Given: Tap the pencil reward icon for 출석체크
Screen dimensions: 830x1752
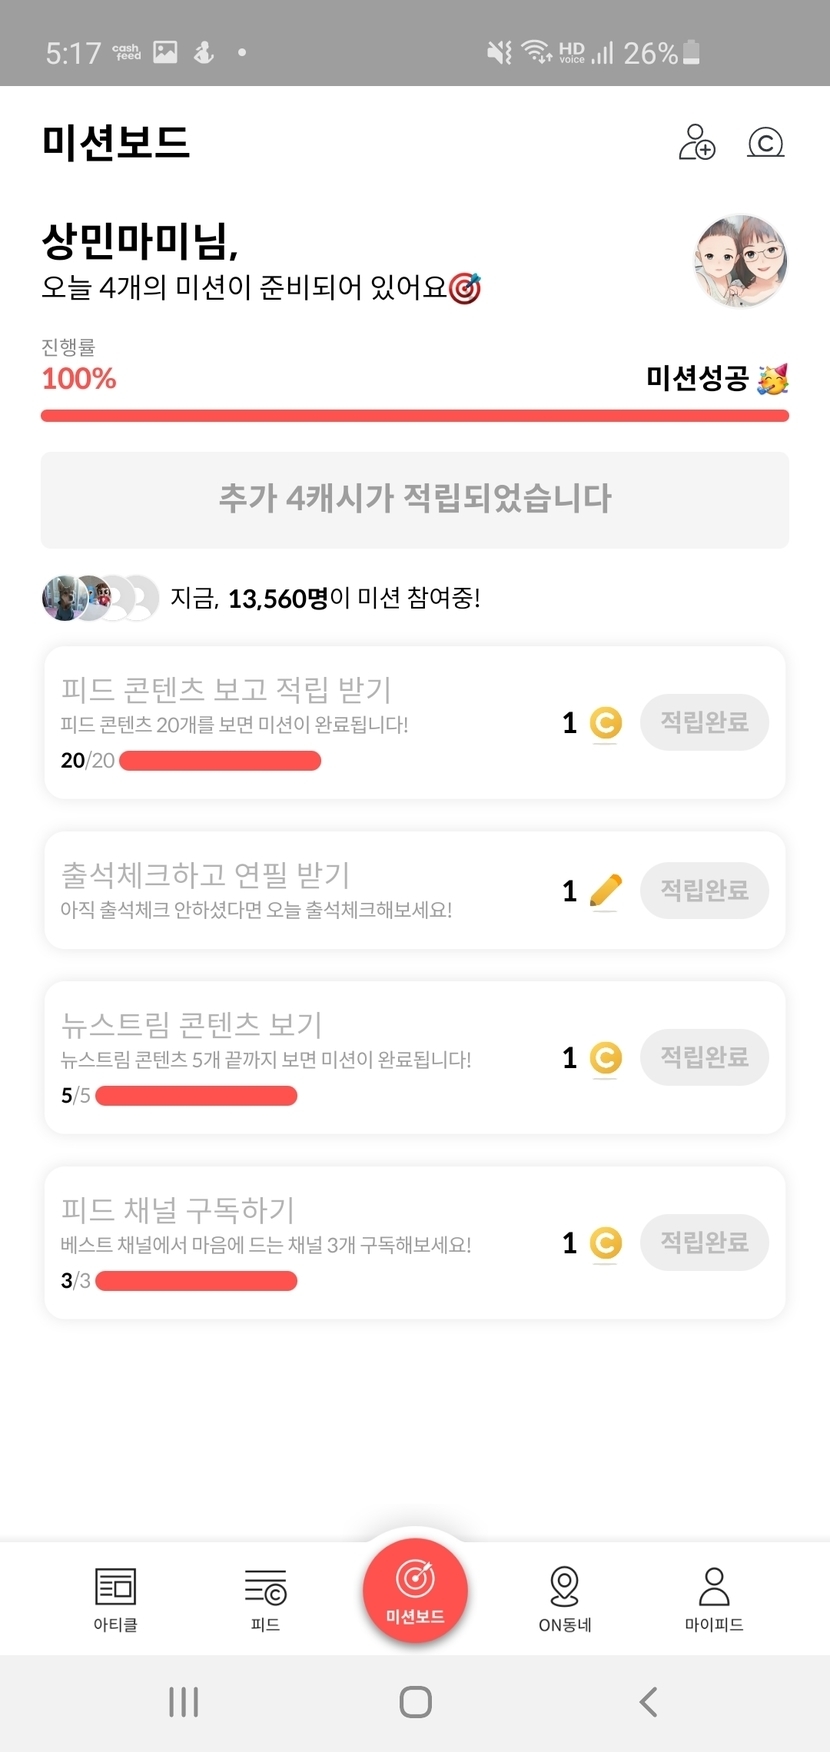Looking at the screenshot, I should [x=605, y=890].
